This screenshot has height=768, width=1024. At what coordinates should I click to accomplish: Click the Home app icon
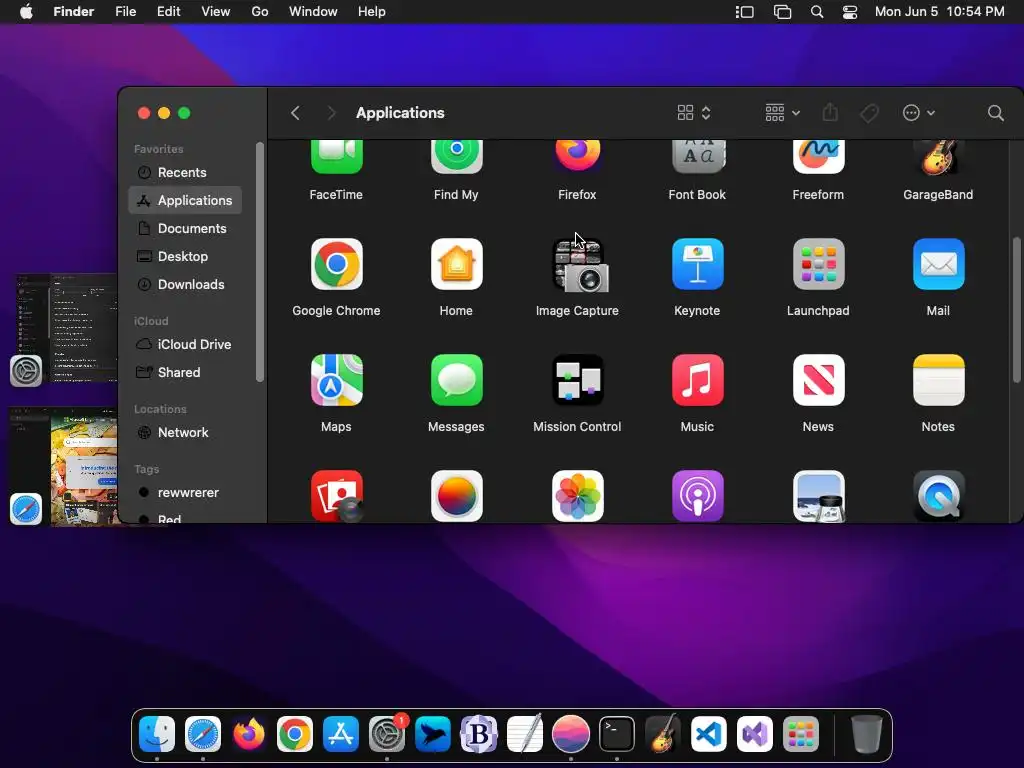456,264
